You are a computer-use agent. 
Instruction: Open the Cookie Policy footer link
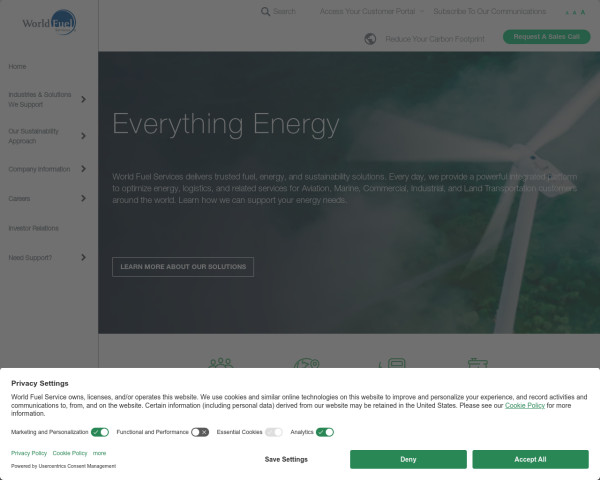[70, 453]
